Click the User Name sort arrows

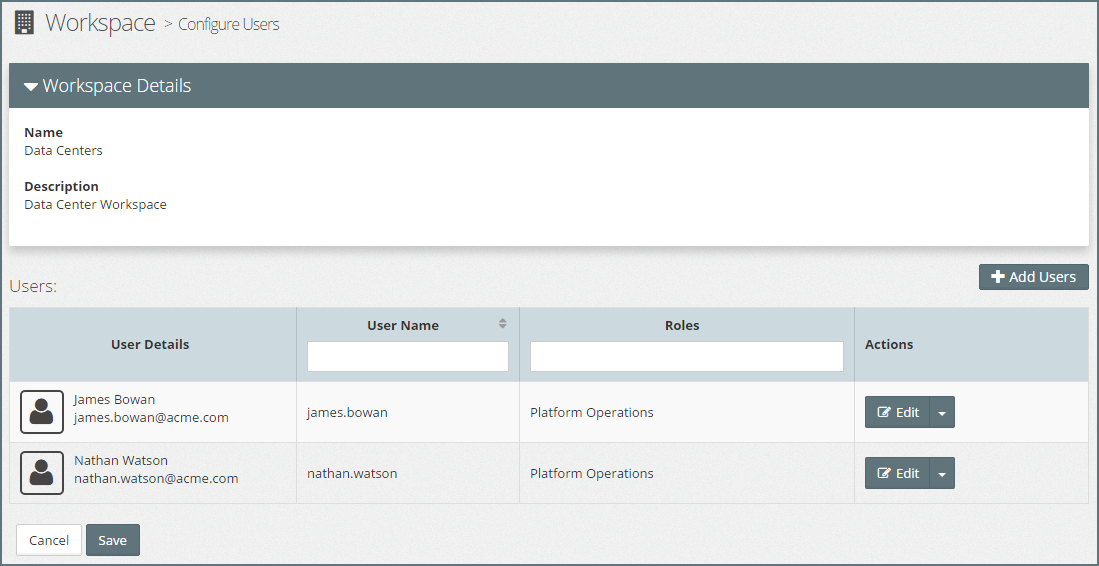click(503, 324)
